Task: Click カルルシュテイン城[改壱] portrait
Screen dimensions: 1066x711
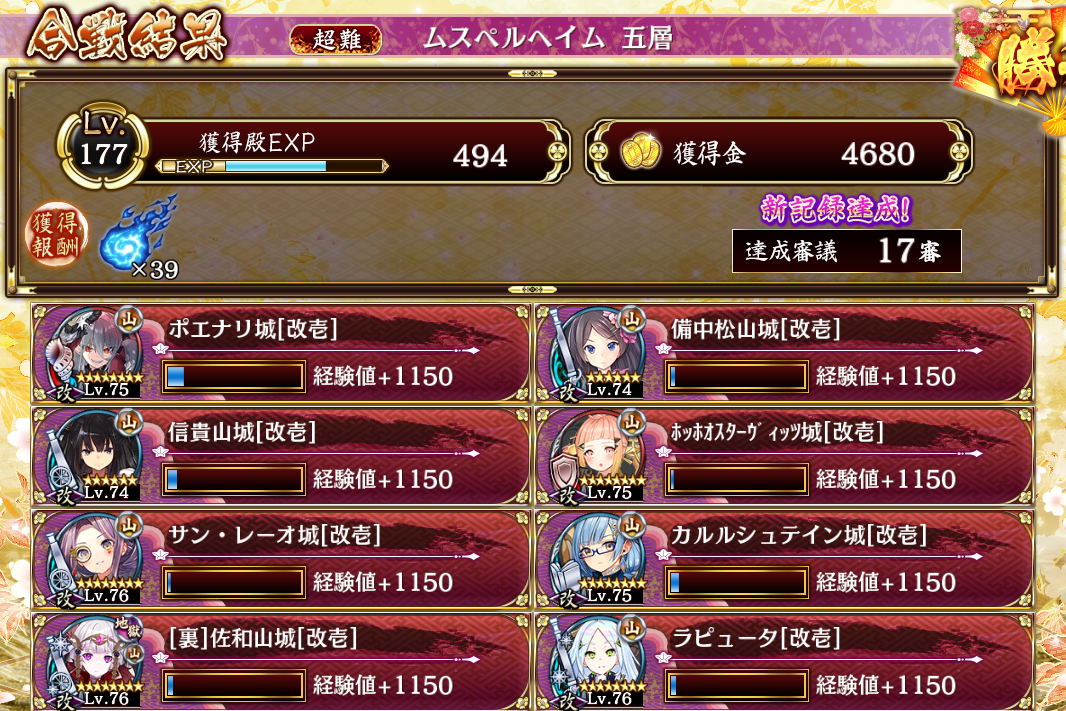Action: [596, 559]
